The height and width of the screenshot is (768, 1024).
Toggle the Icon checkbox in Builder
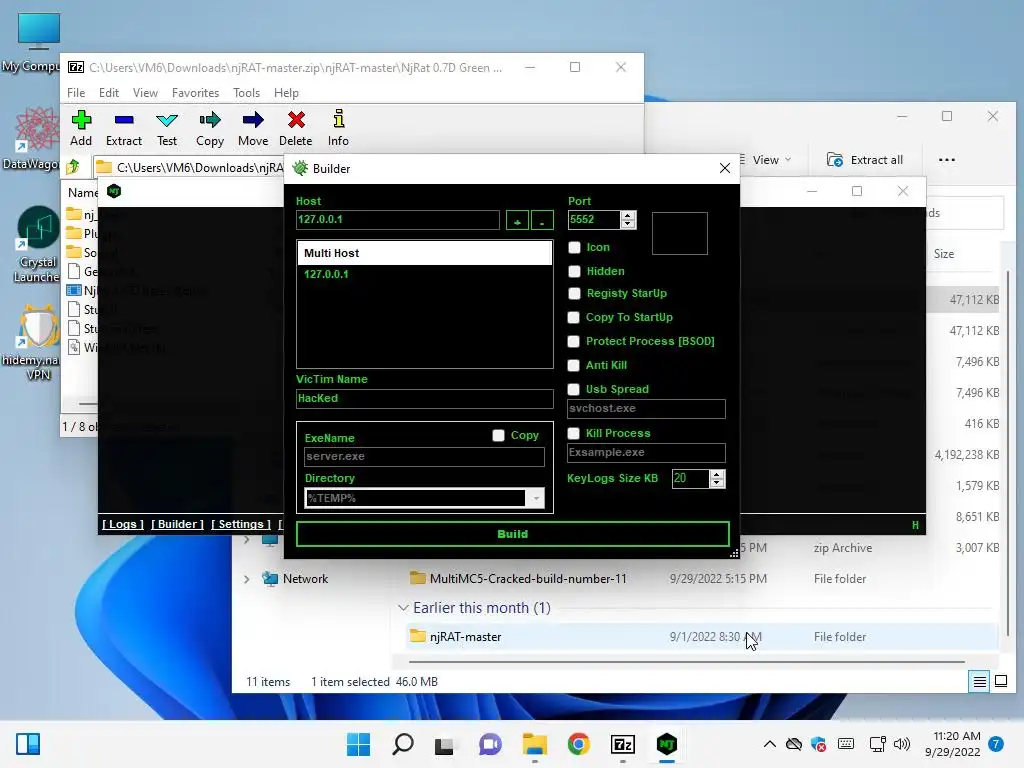pos(574,248)
